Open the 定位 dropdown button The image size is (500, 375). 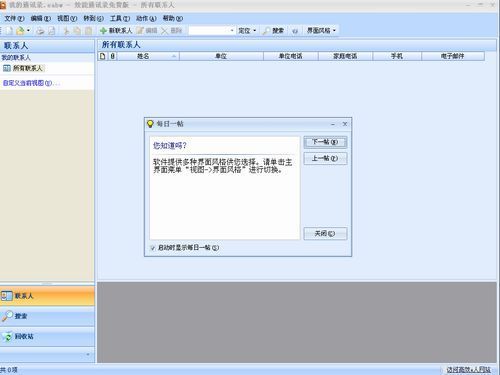(x=247, y=31)
